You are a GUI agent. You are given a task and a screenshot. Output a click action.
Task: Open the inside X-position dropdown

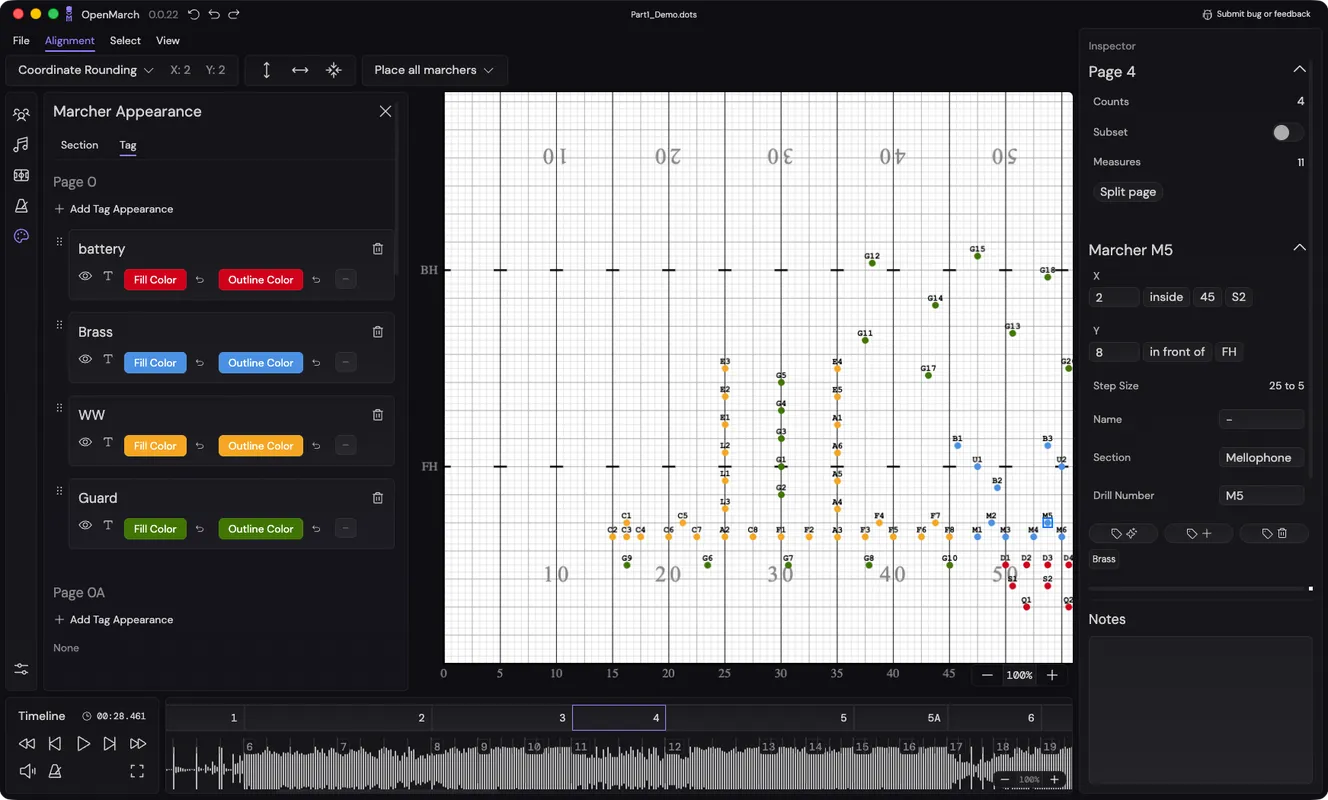pos(1166,297)
